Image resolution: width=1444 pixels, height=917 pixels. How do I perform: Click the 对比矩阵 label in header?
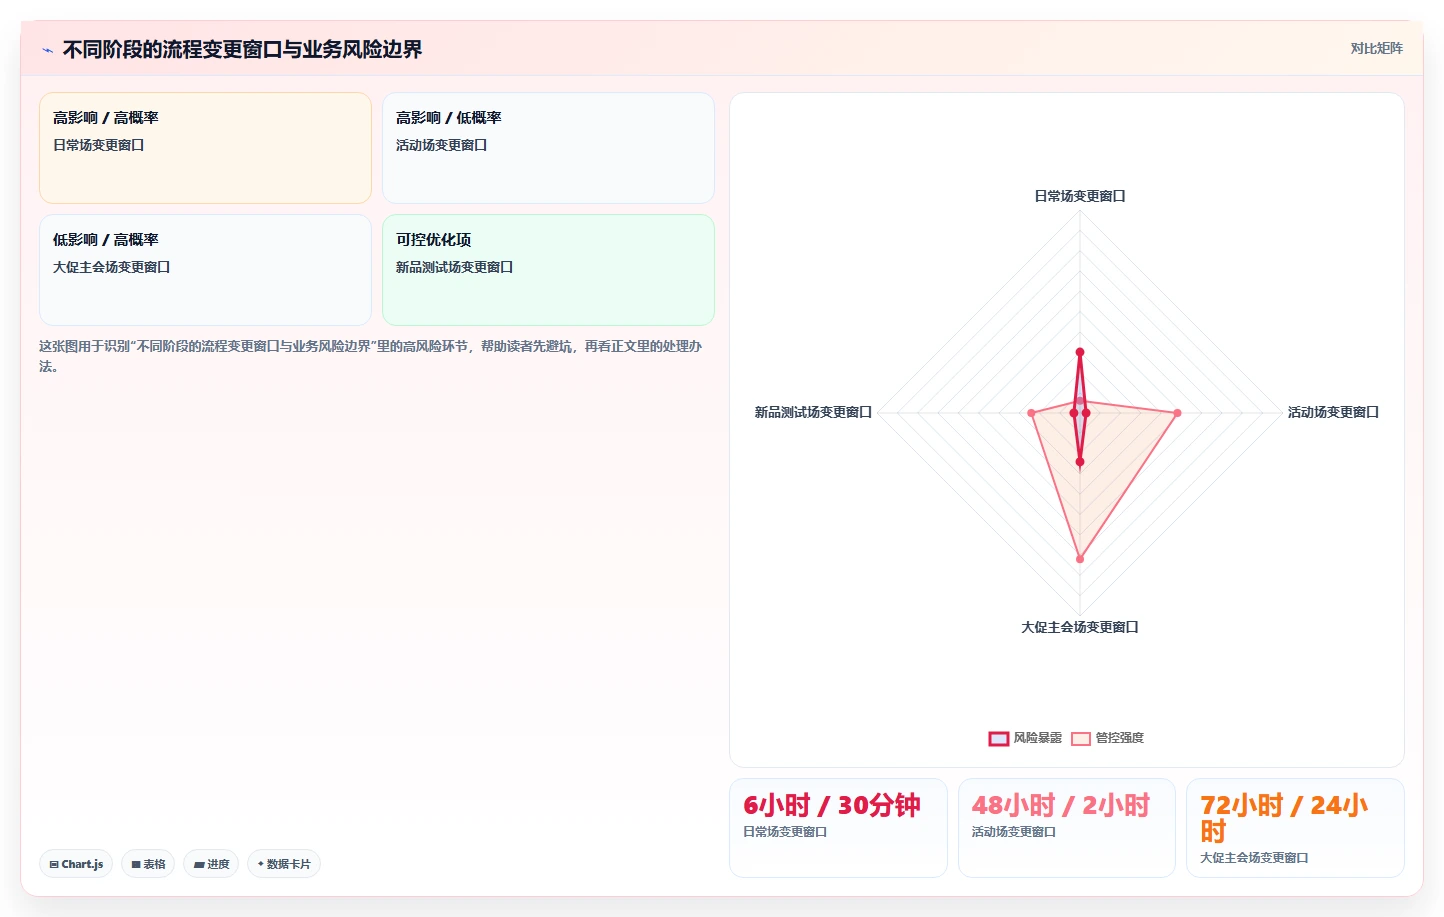[x=1376, y=48]
